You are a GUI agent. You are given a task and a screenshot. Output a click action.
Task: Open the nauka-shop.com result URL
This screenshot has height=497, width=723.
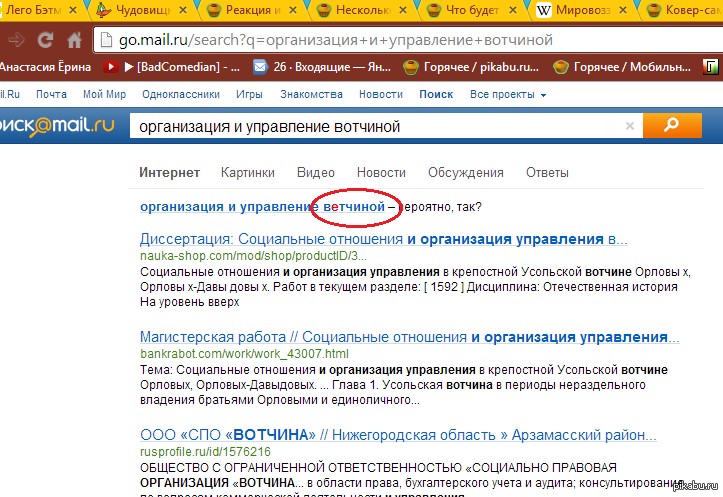tap(253, 256)
